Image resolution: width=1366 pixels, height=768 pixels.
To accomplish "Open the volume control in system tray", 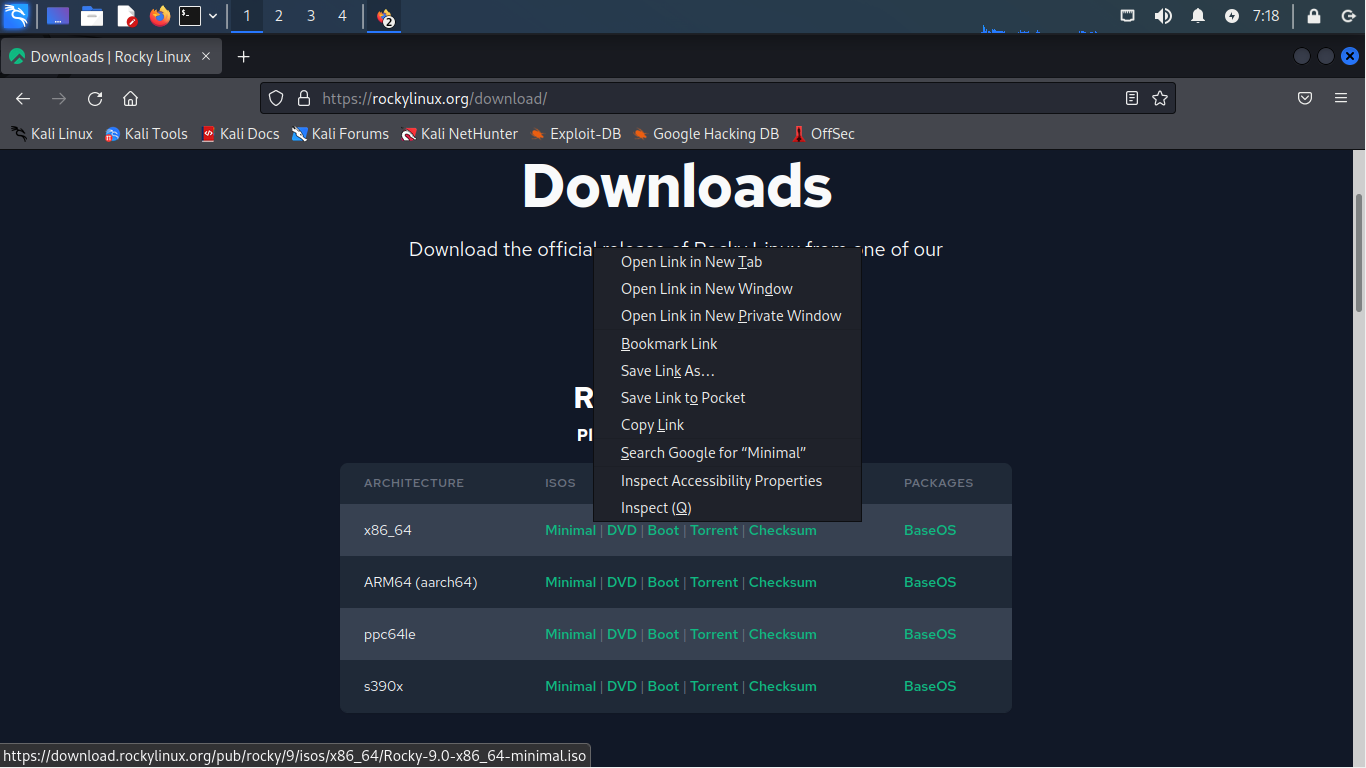I will [1163, 16].
